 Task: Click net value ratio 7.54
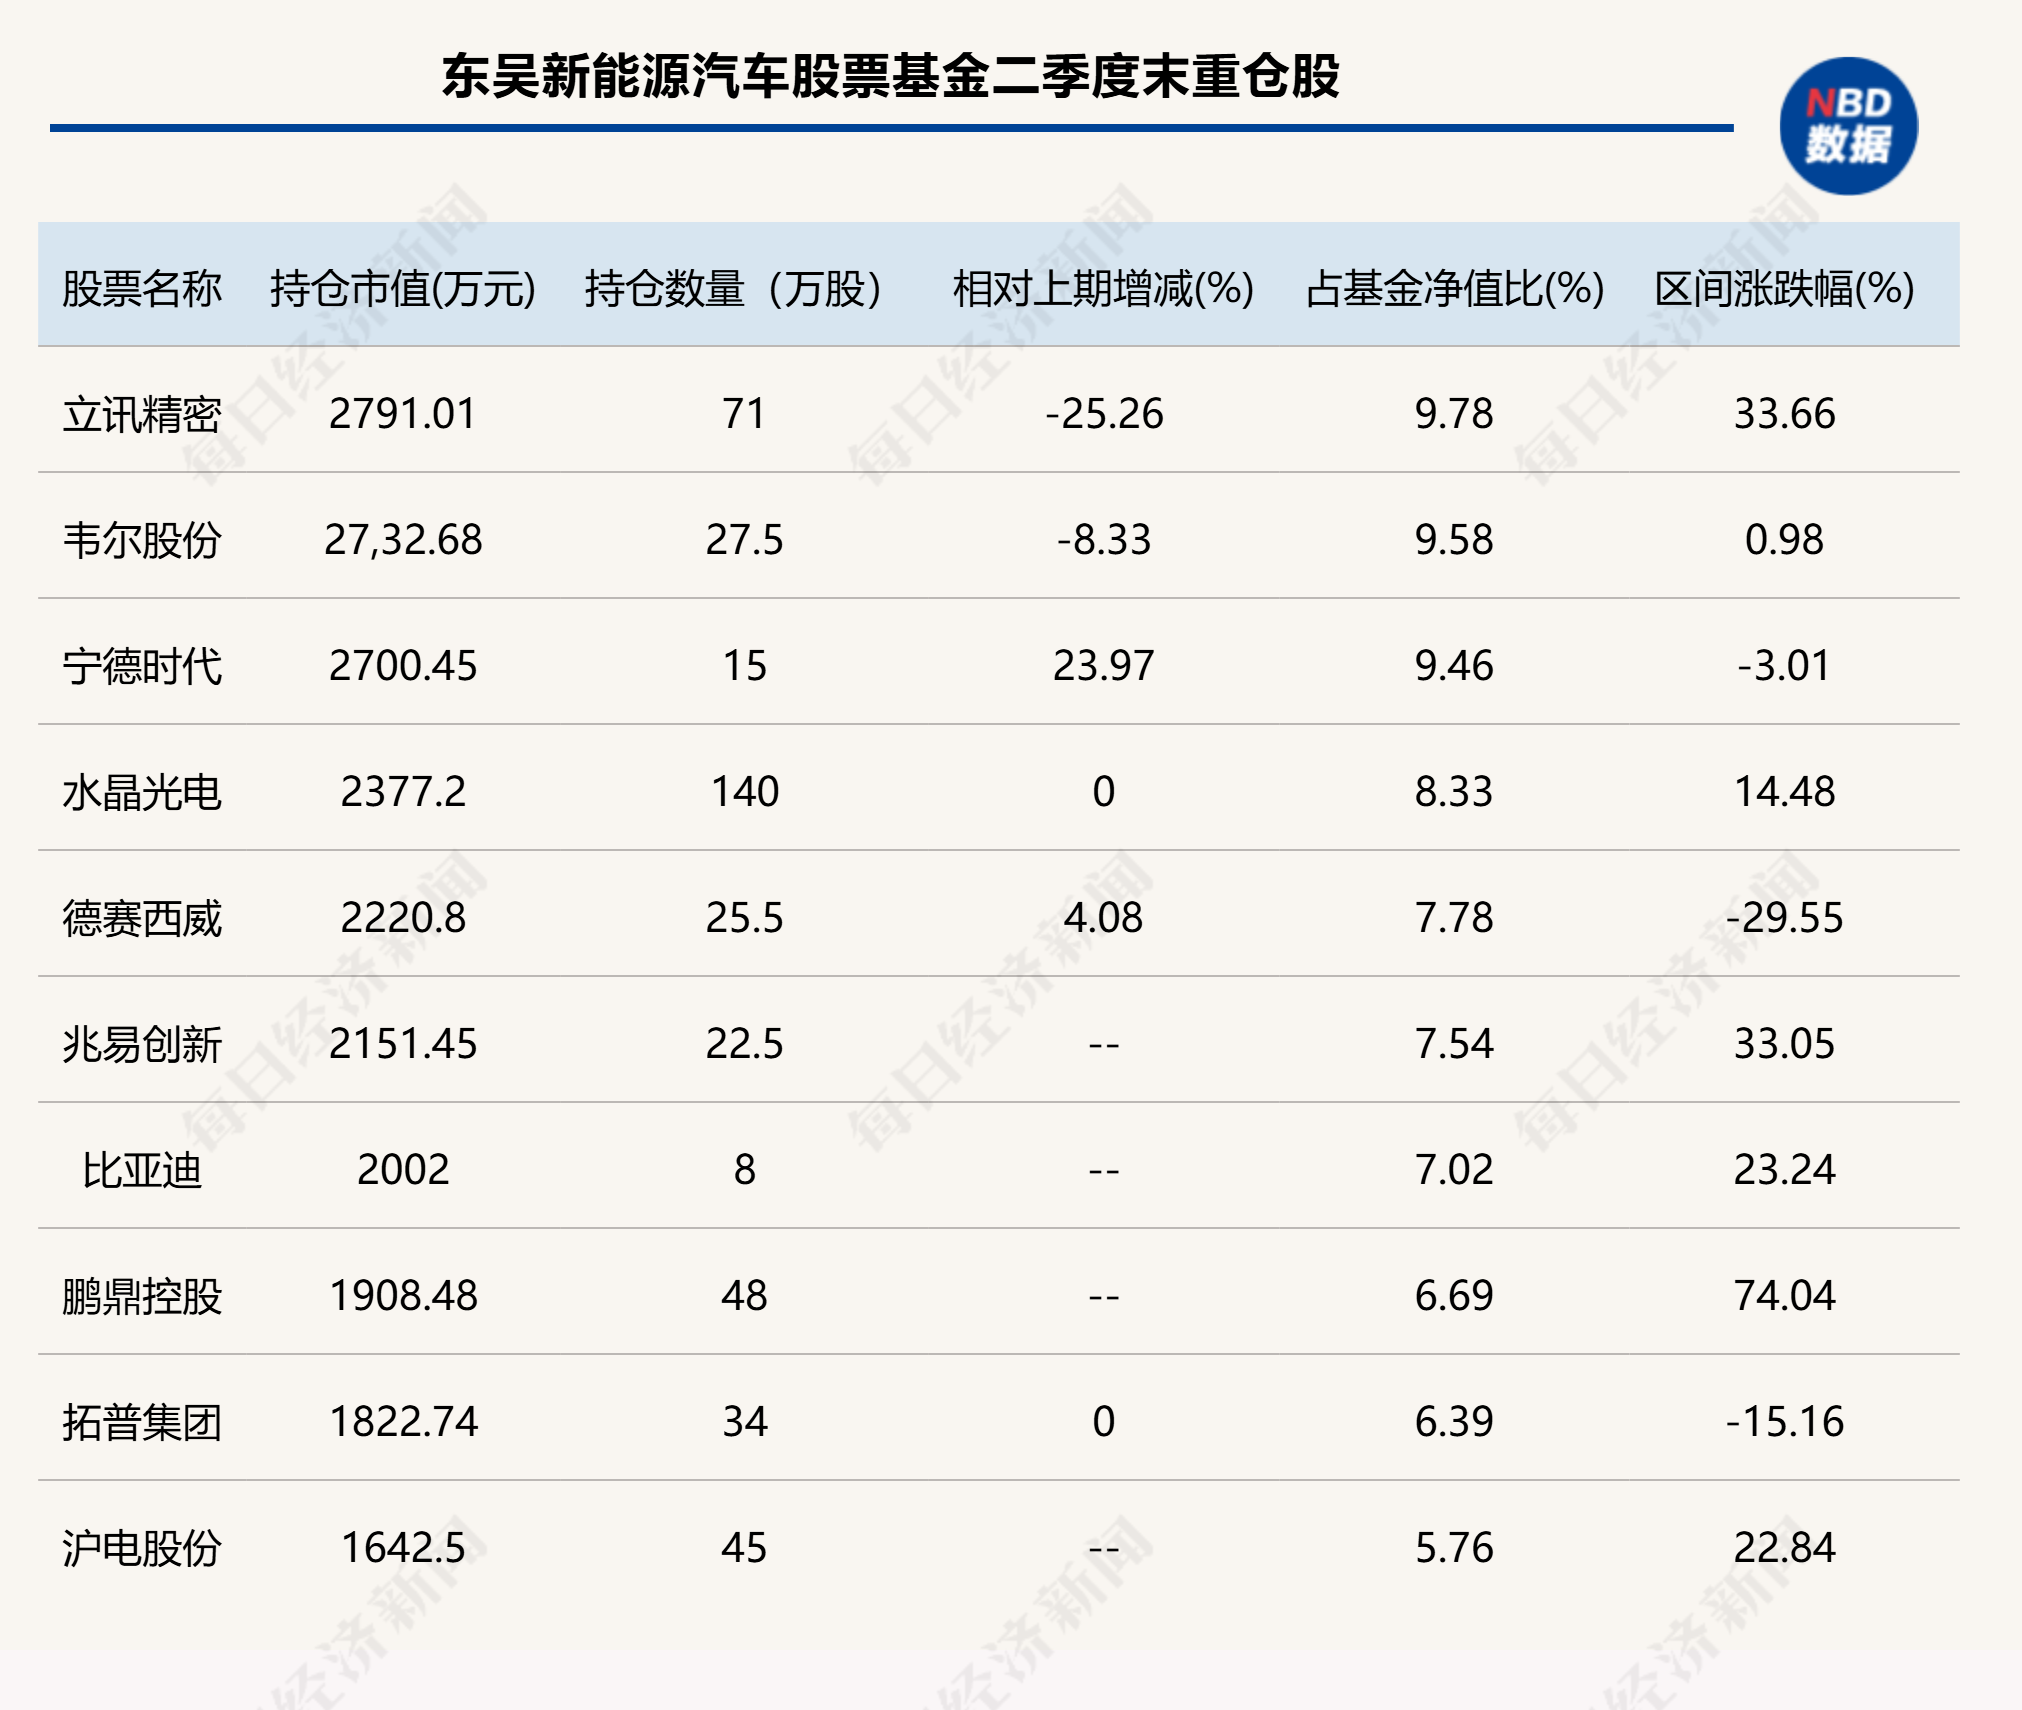[x=1454, y=1044]
